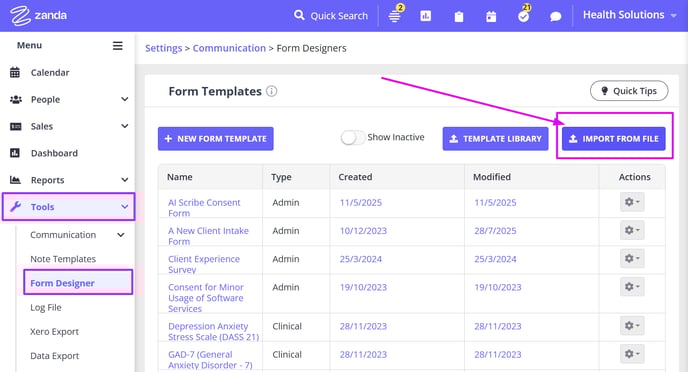Open the Health Solutions account dropdown
This screenshot has height=372, width=688.
pos(630,15)
